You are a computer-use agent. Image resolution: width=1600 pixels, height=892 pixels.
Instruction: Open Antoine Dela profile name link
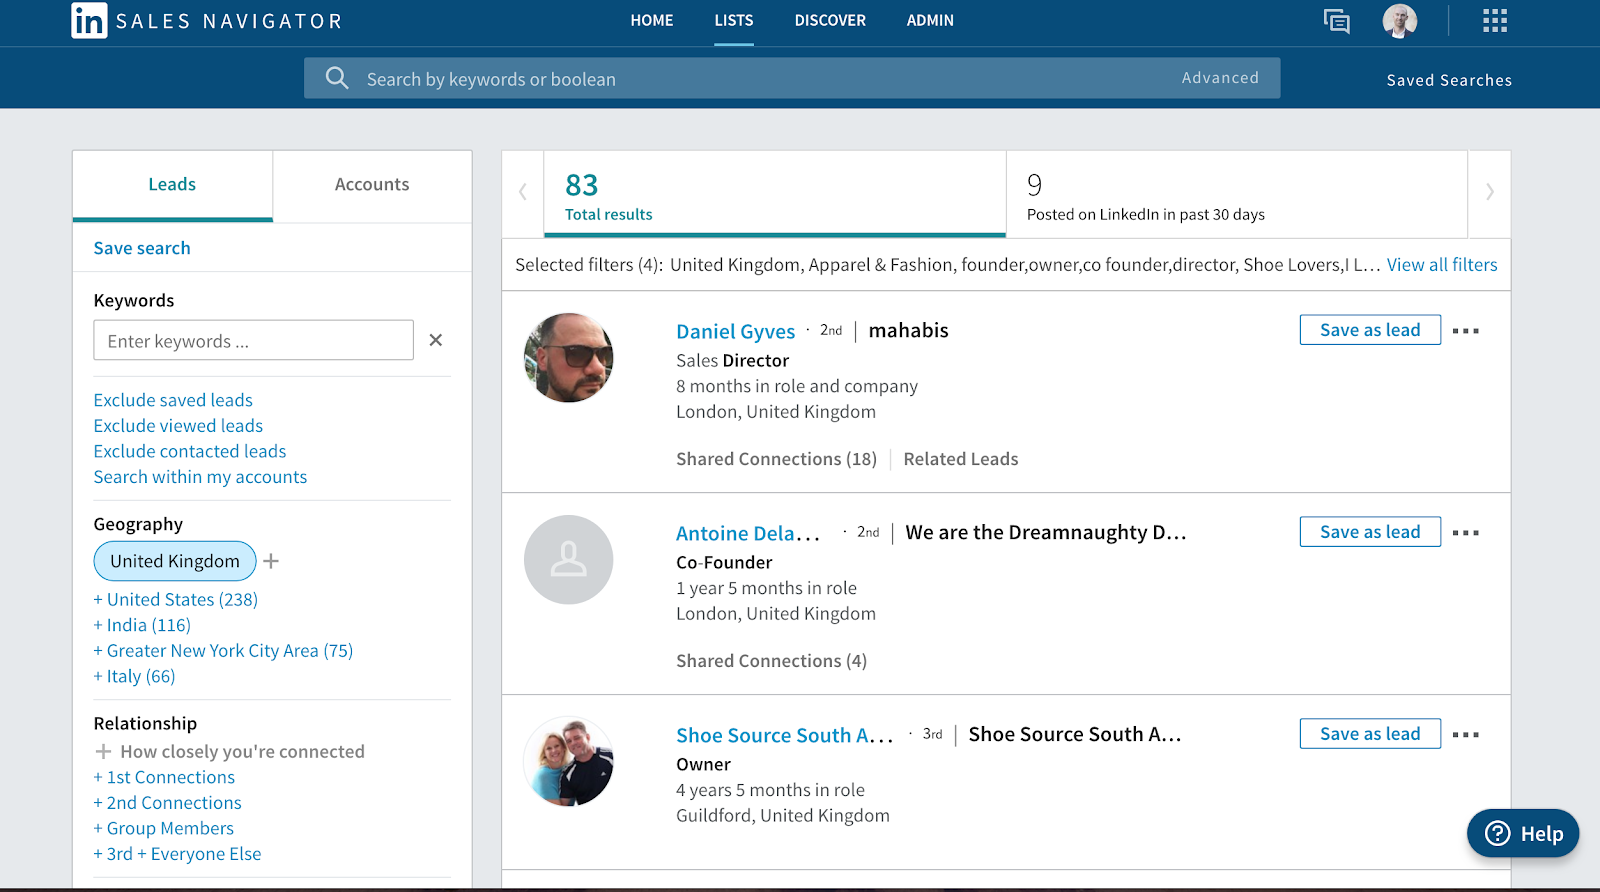748,534
